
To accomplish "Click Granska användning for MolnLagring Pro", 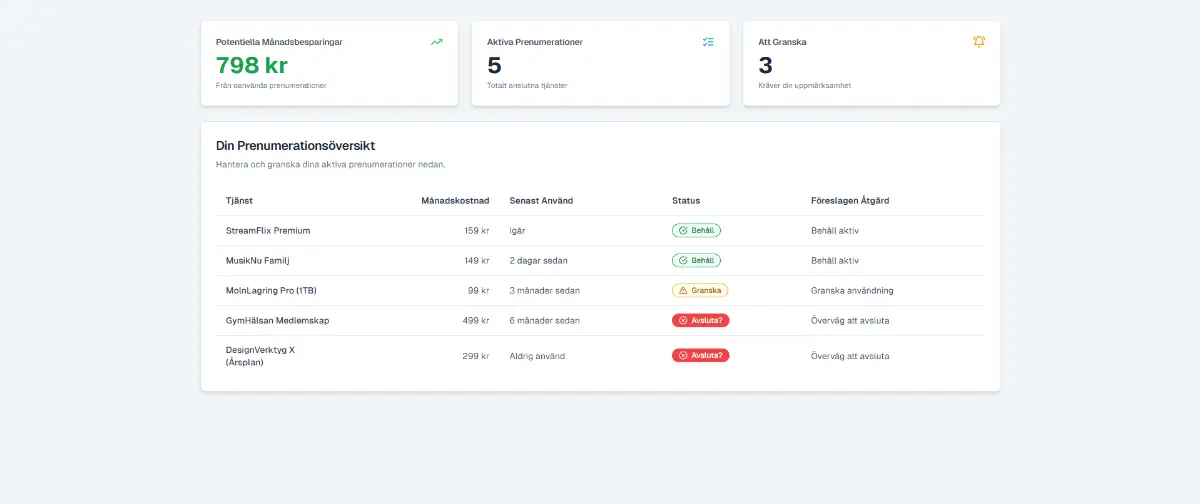I will [x=852, y=290].
